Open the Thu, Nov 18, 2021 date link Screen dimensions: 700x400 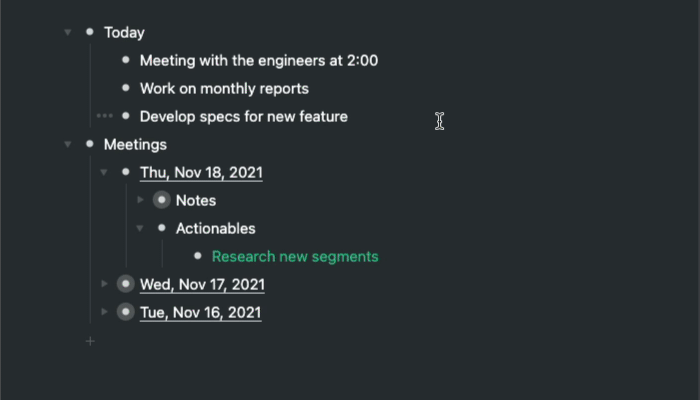click(x=201, y=172)
